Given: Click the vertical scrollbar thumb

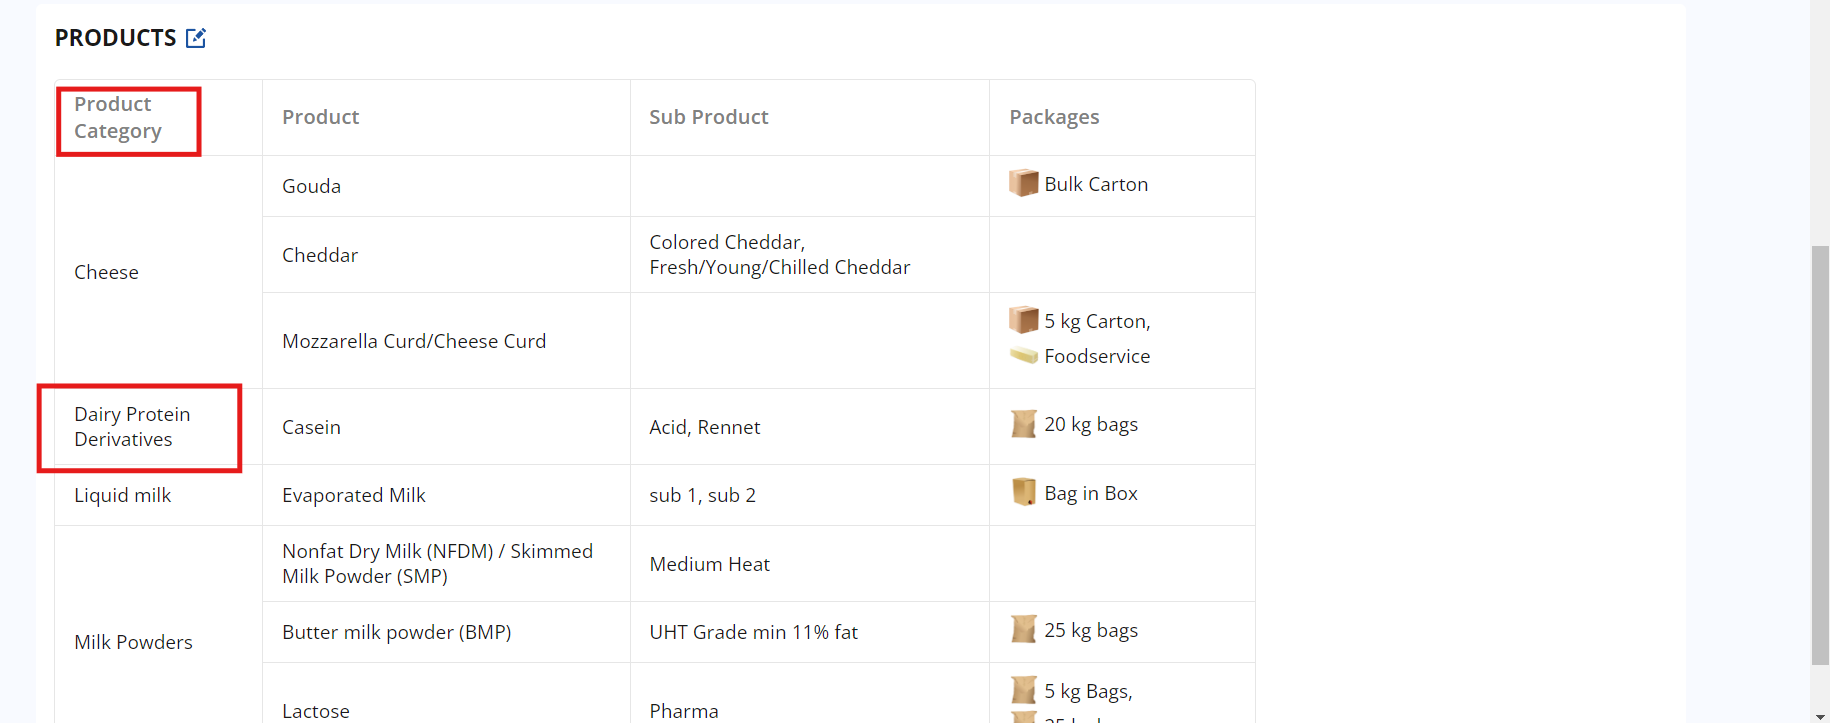Looking at the screenshot, I should tap(1820, 455).
